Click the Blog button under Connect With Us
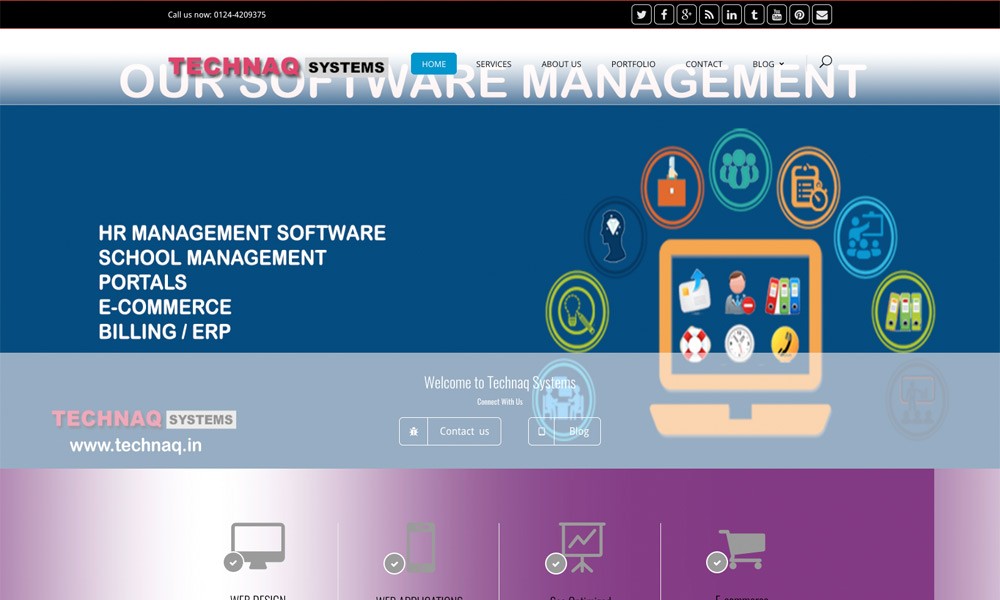The width and height of the screenshot is (1000, 600). [x=565, y=431]
